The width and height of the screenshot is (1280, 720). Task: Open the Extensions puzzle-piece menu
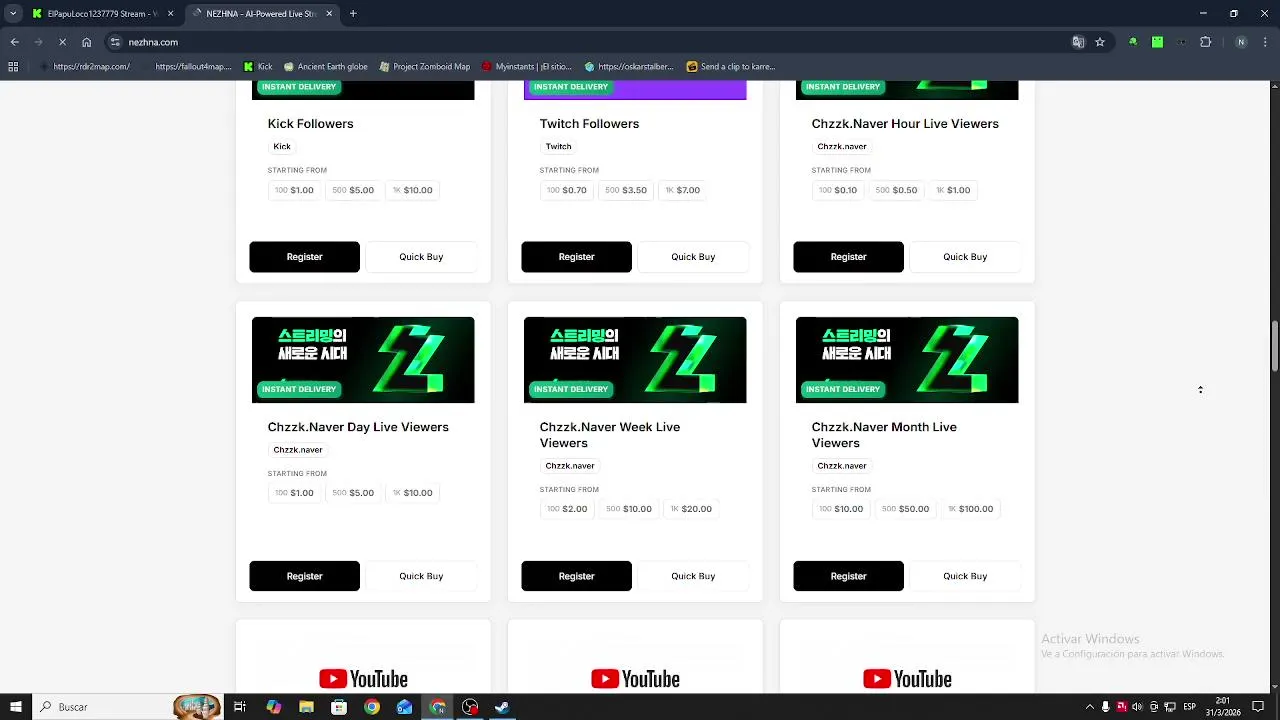click(1205, 42)
